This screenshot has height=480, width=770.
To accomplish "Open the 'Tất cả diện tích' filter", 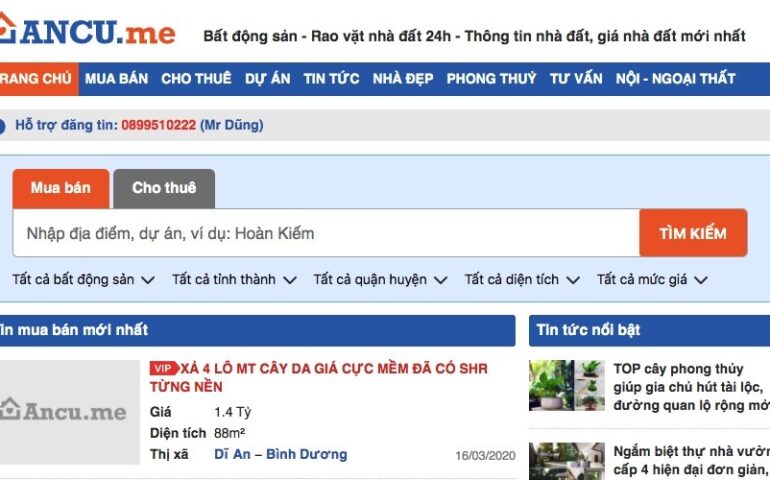I will coord(522,280).
